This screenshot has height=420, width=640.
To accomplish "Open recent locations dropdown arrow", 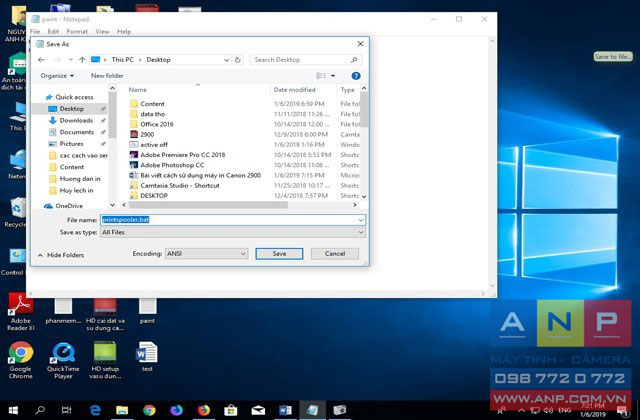I will [x=71, y=60].
